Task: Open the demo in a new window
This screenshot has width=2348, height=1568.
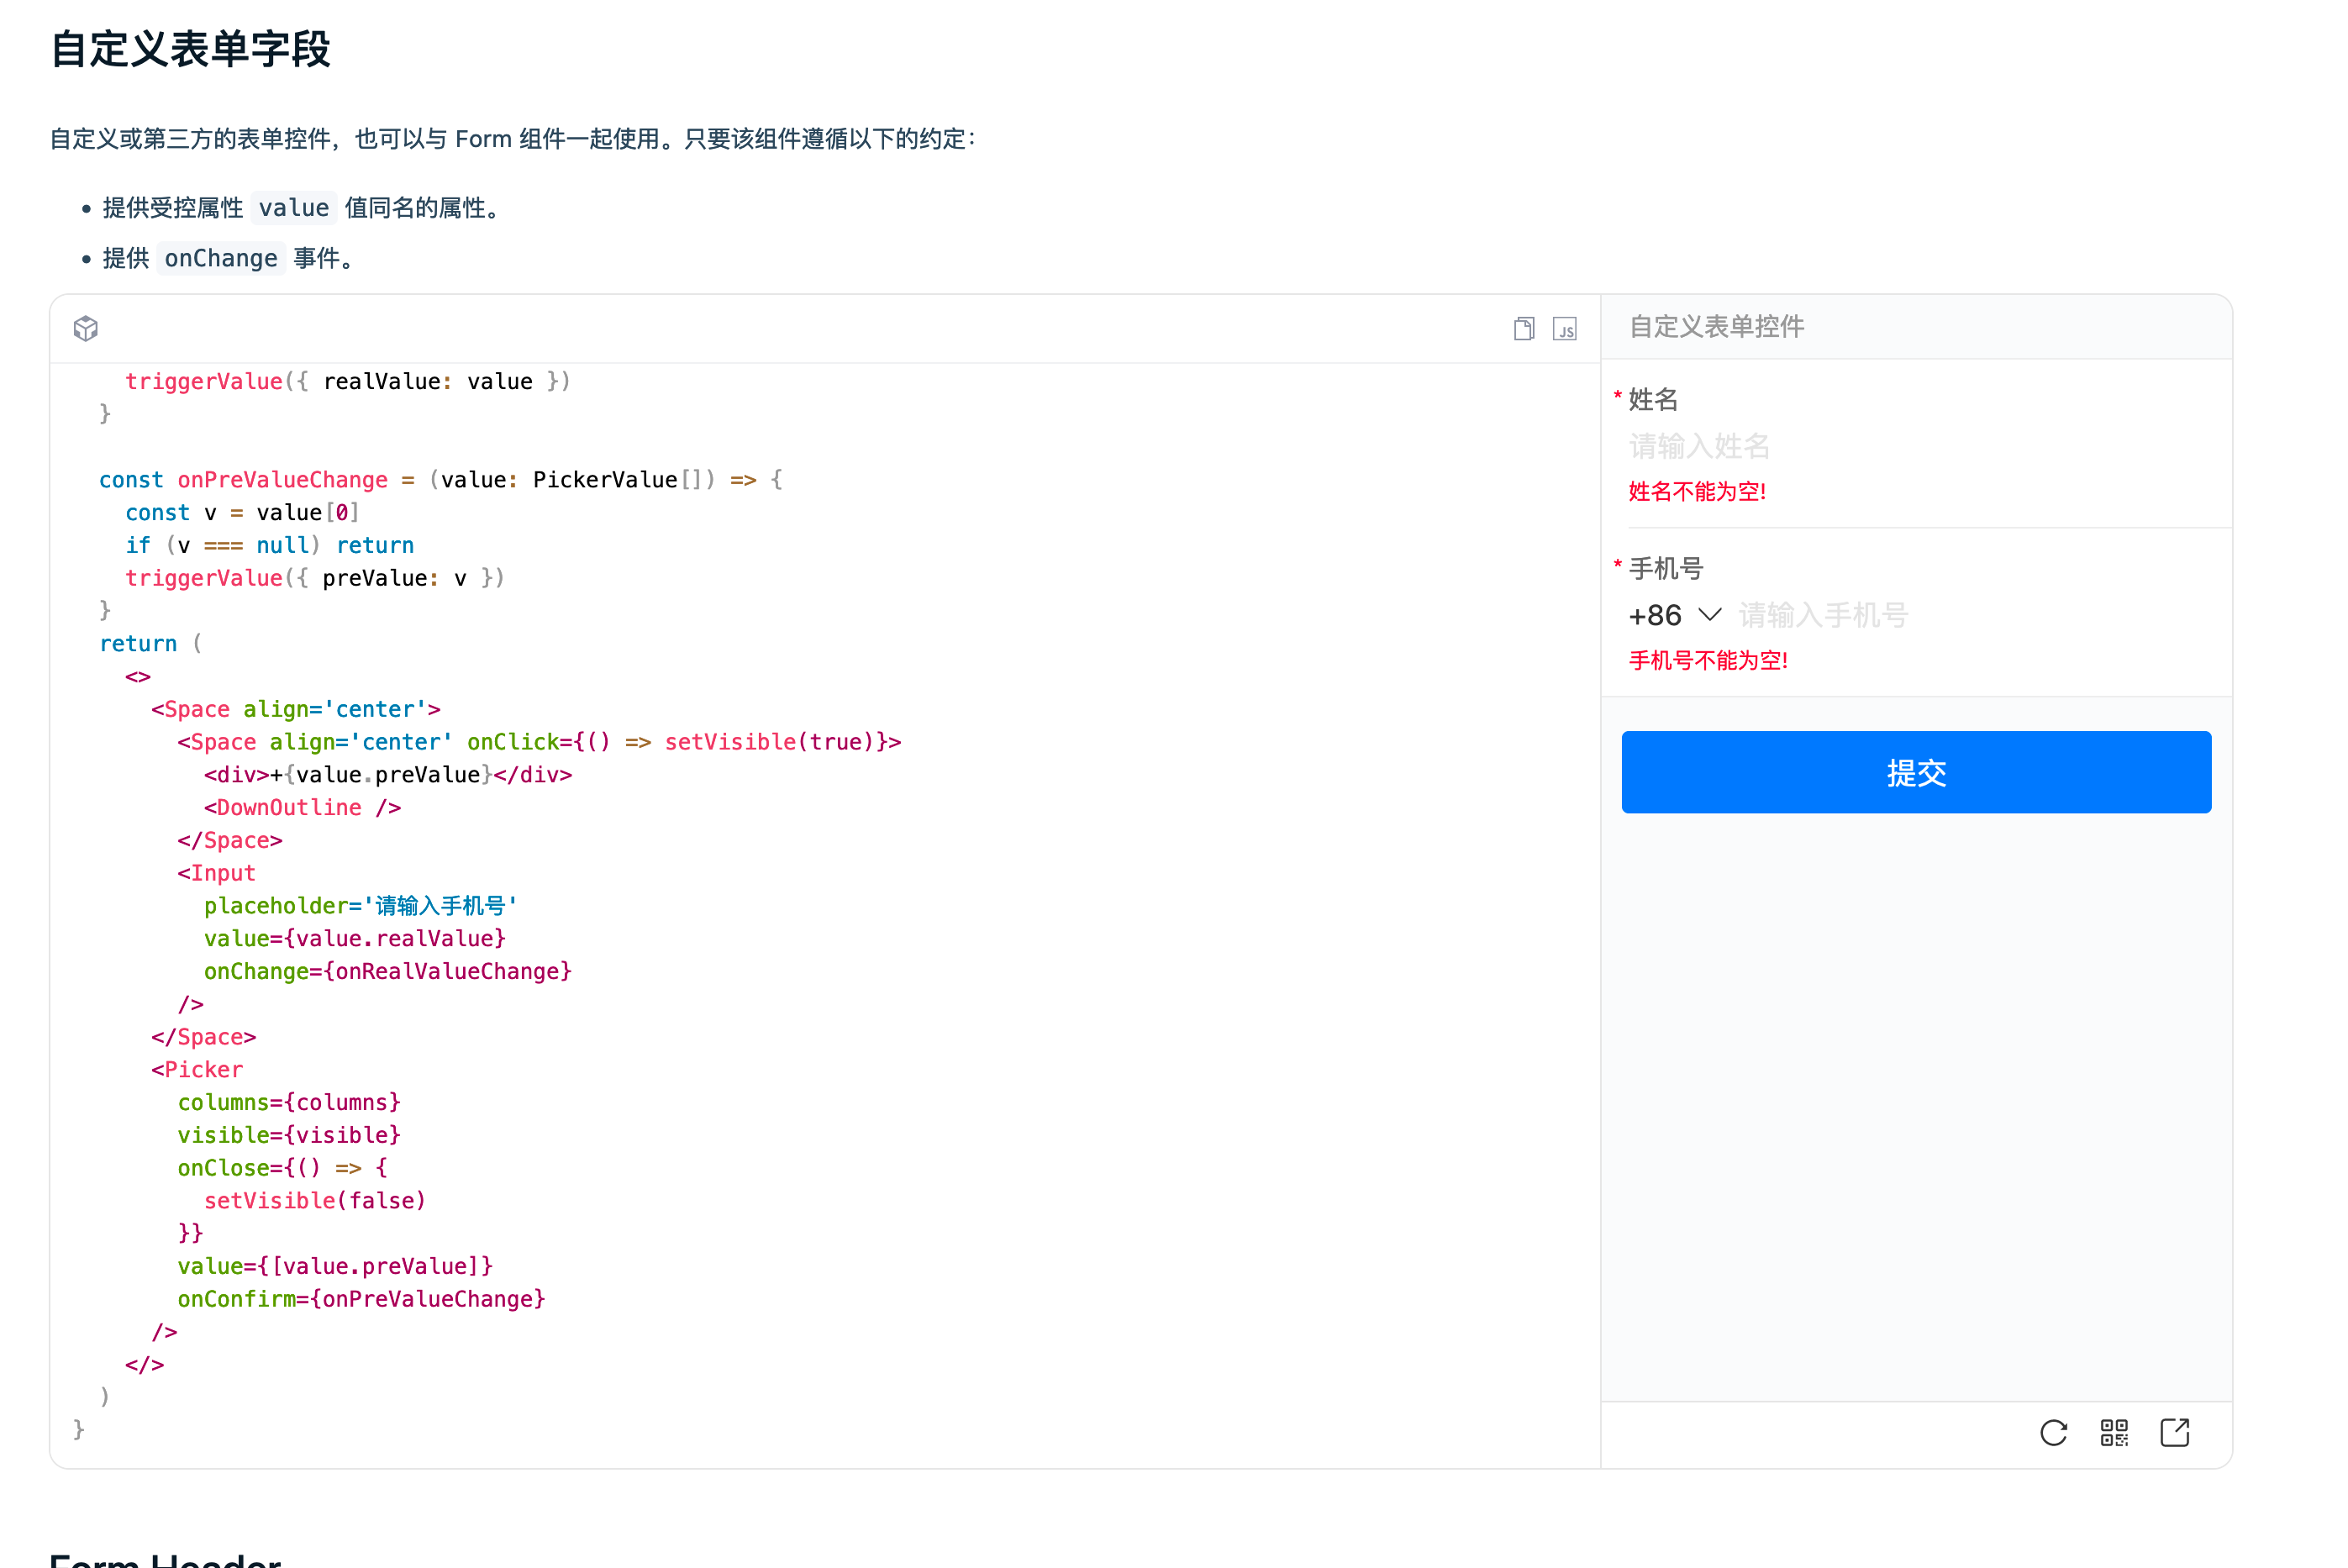Action: [x=2175, y=1433]
